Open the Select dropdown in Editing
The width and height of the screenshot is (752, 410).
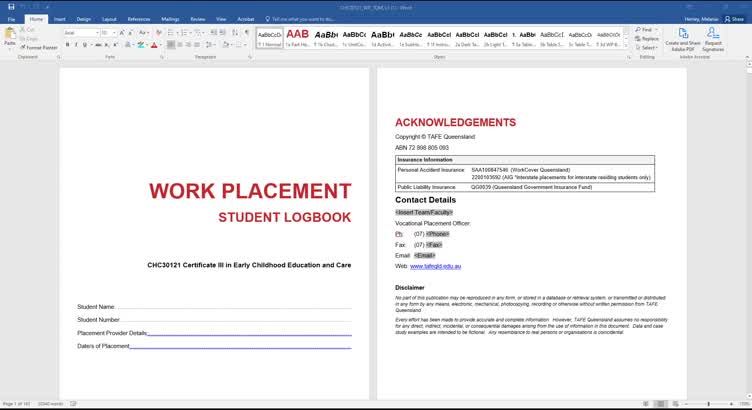(x=649, y=47)
